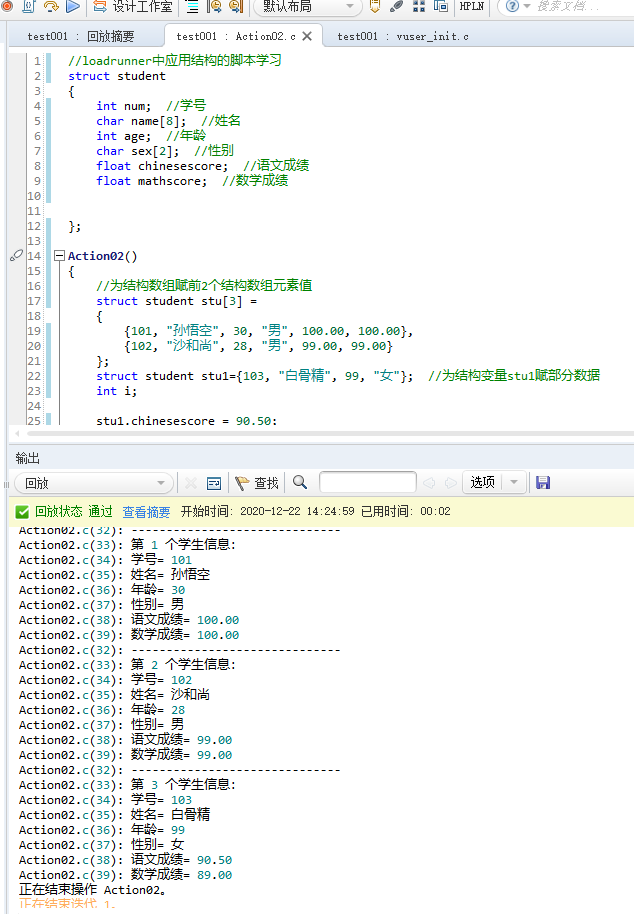The height and width of the screenshot is (914, 634).
Task: Click the 回放状态 通过 status text
Action: (x=73, y=511)
